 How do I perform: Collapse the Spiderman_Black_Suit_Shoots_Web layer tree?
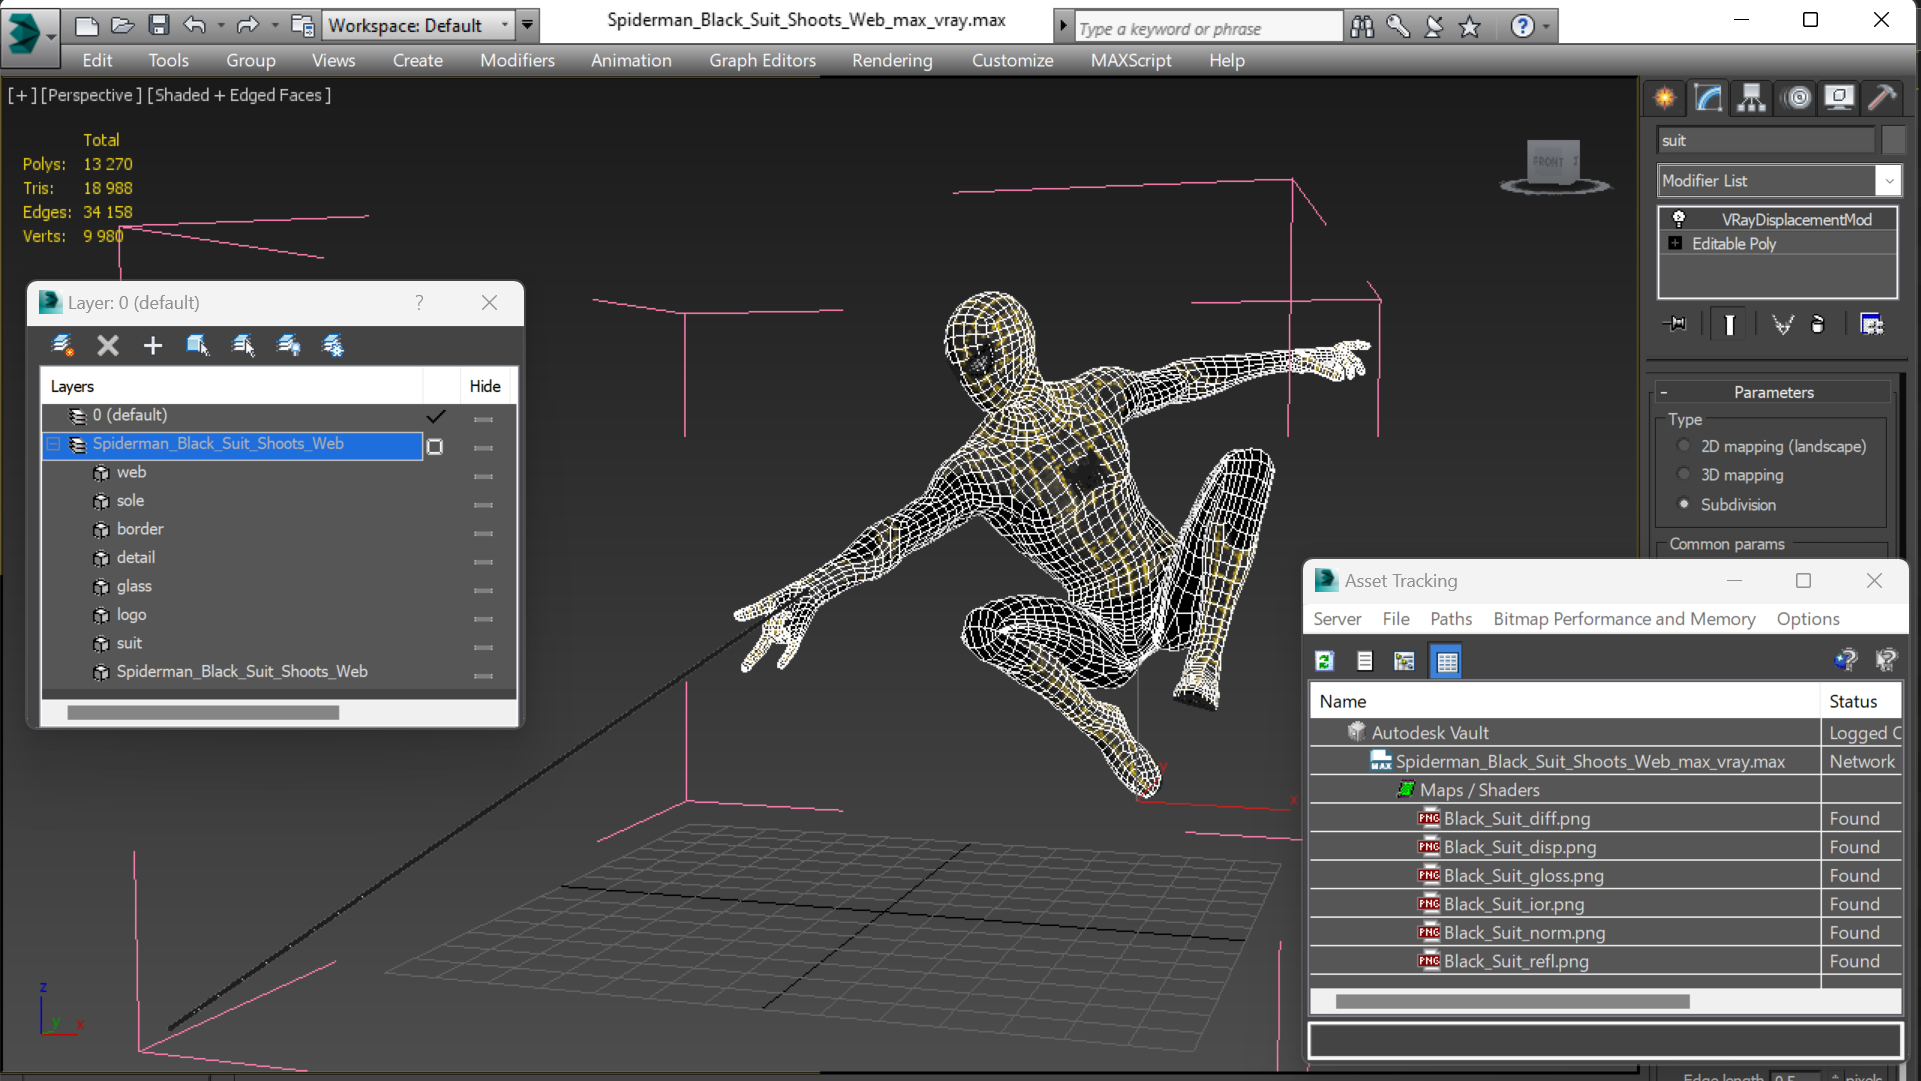53,444
